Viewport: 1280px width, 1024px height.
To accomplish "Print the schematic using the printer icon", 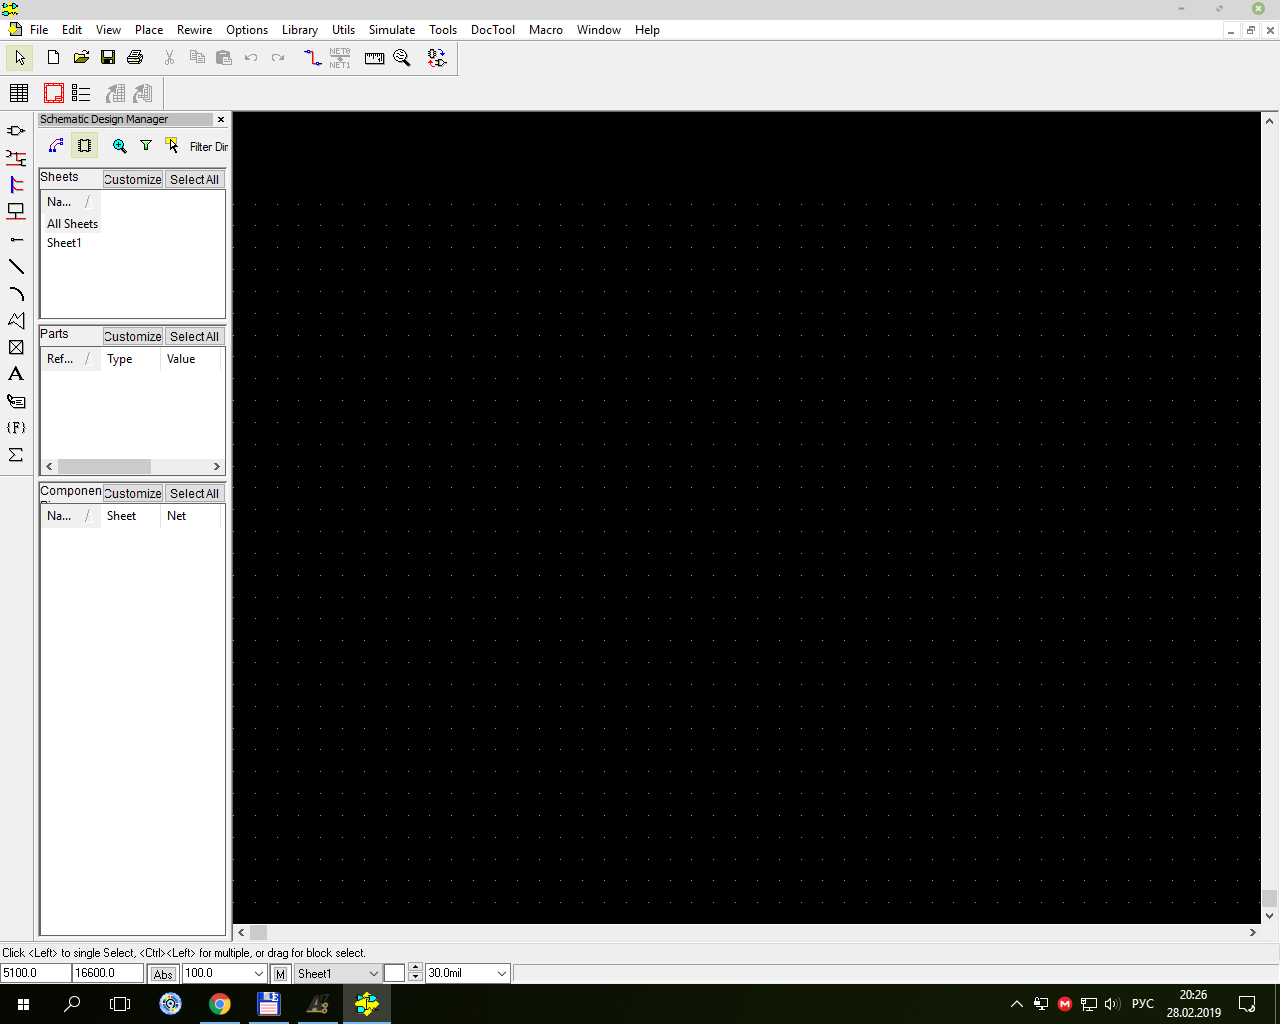I will click(135, 58).
